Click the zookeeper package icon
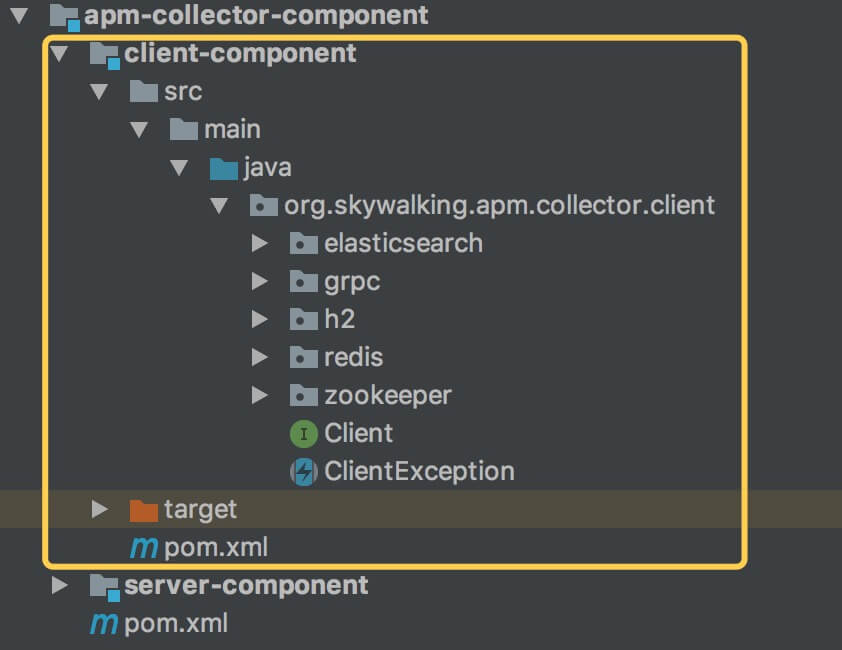The width and height of the screenshot is (842, 650). coord(304,396)
